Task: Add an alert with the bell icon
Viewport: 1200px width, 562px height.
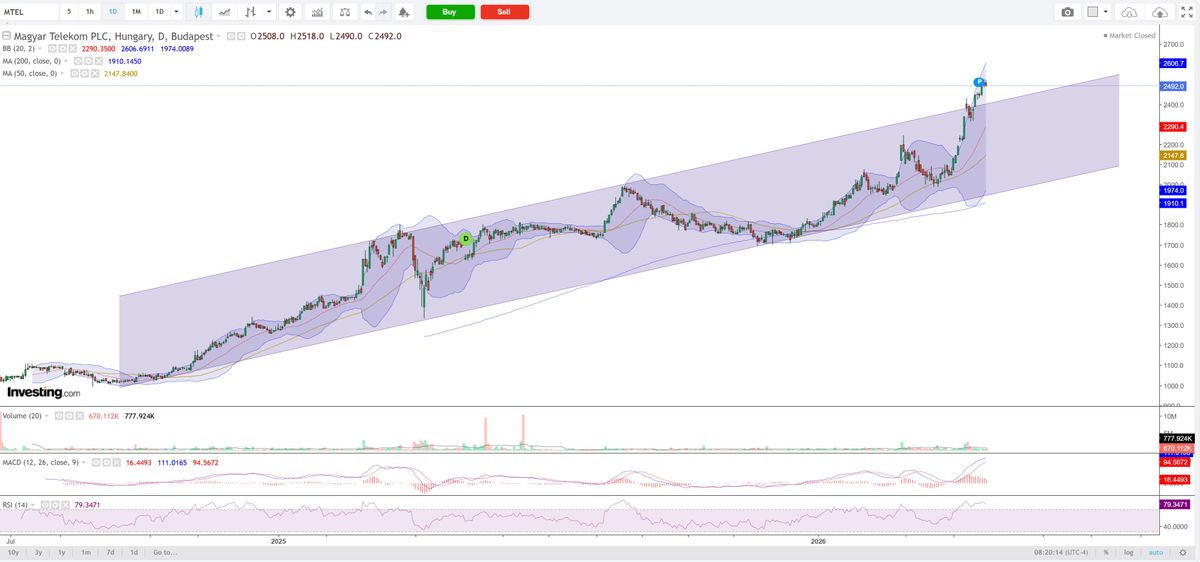Action: (x=403, y=12)
